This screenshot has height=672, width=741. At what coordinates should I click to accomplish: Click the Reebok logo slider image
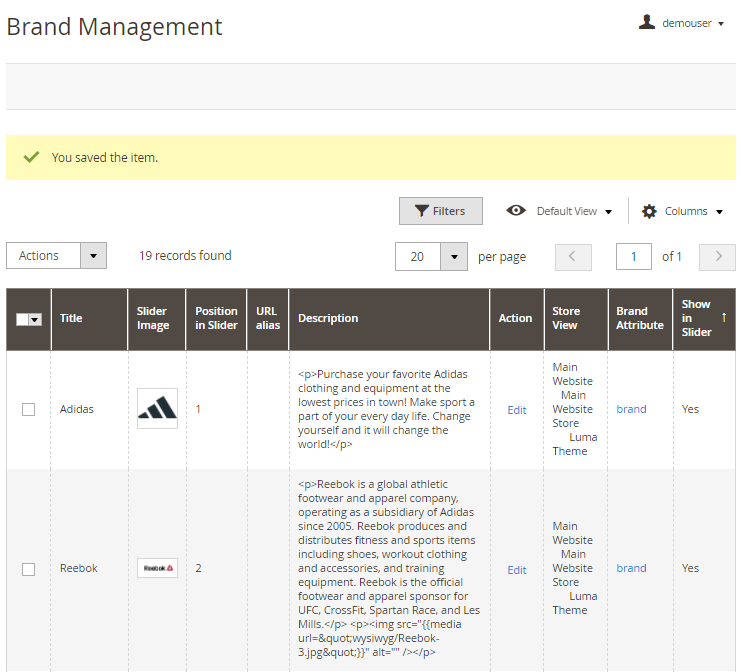click(x=157, y=568)
